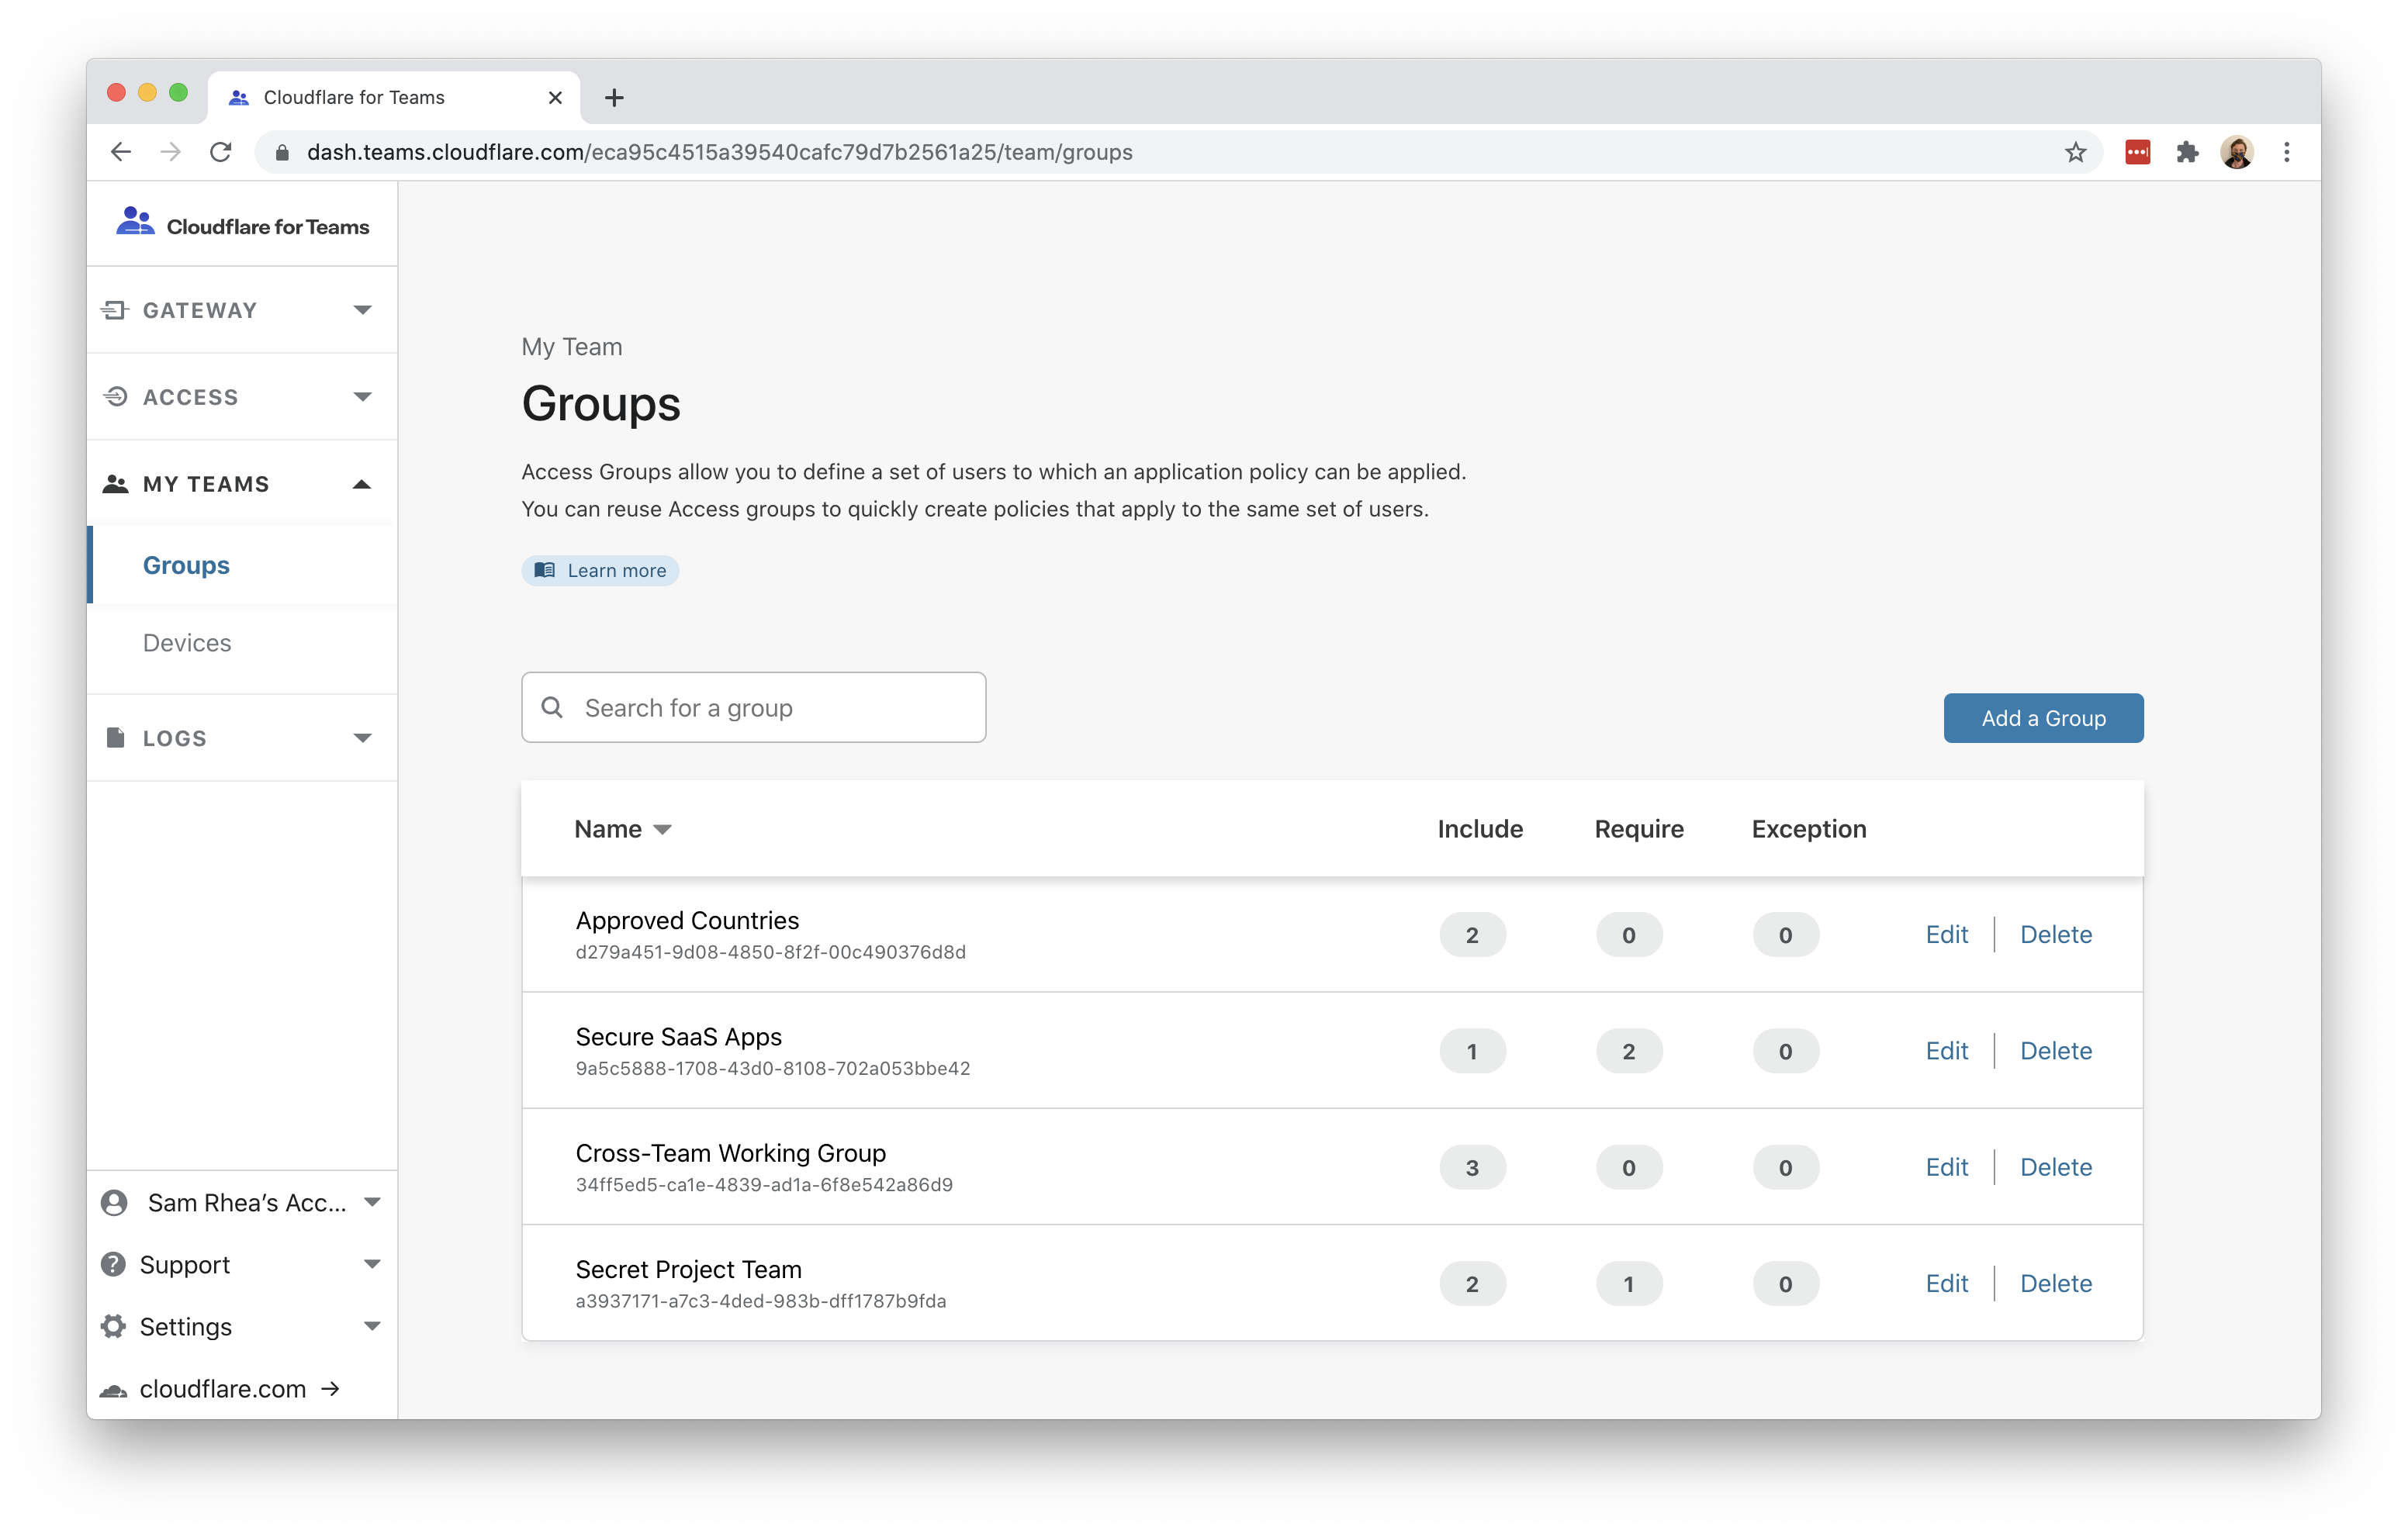Click the browser back arrow

(121, 152)
